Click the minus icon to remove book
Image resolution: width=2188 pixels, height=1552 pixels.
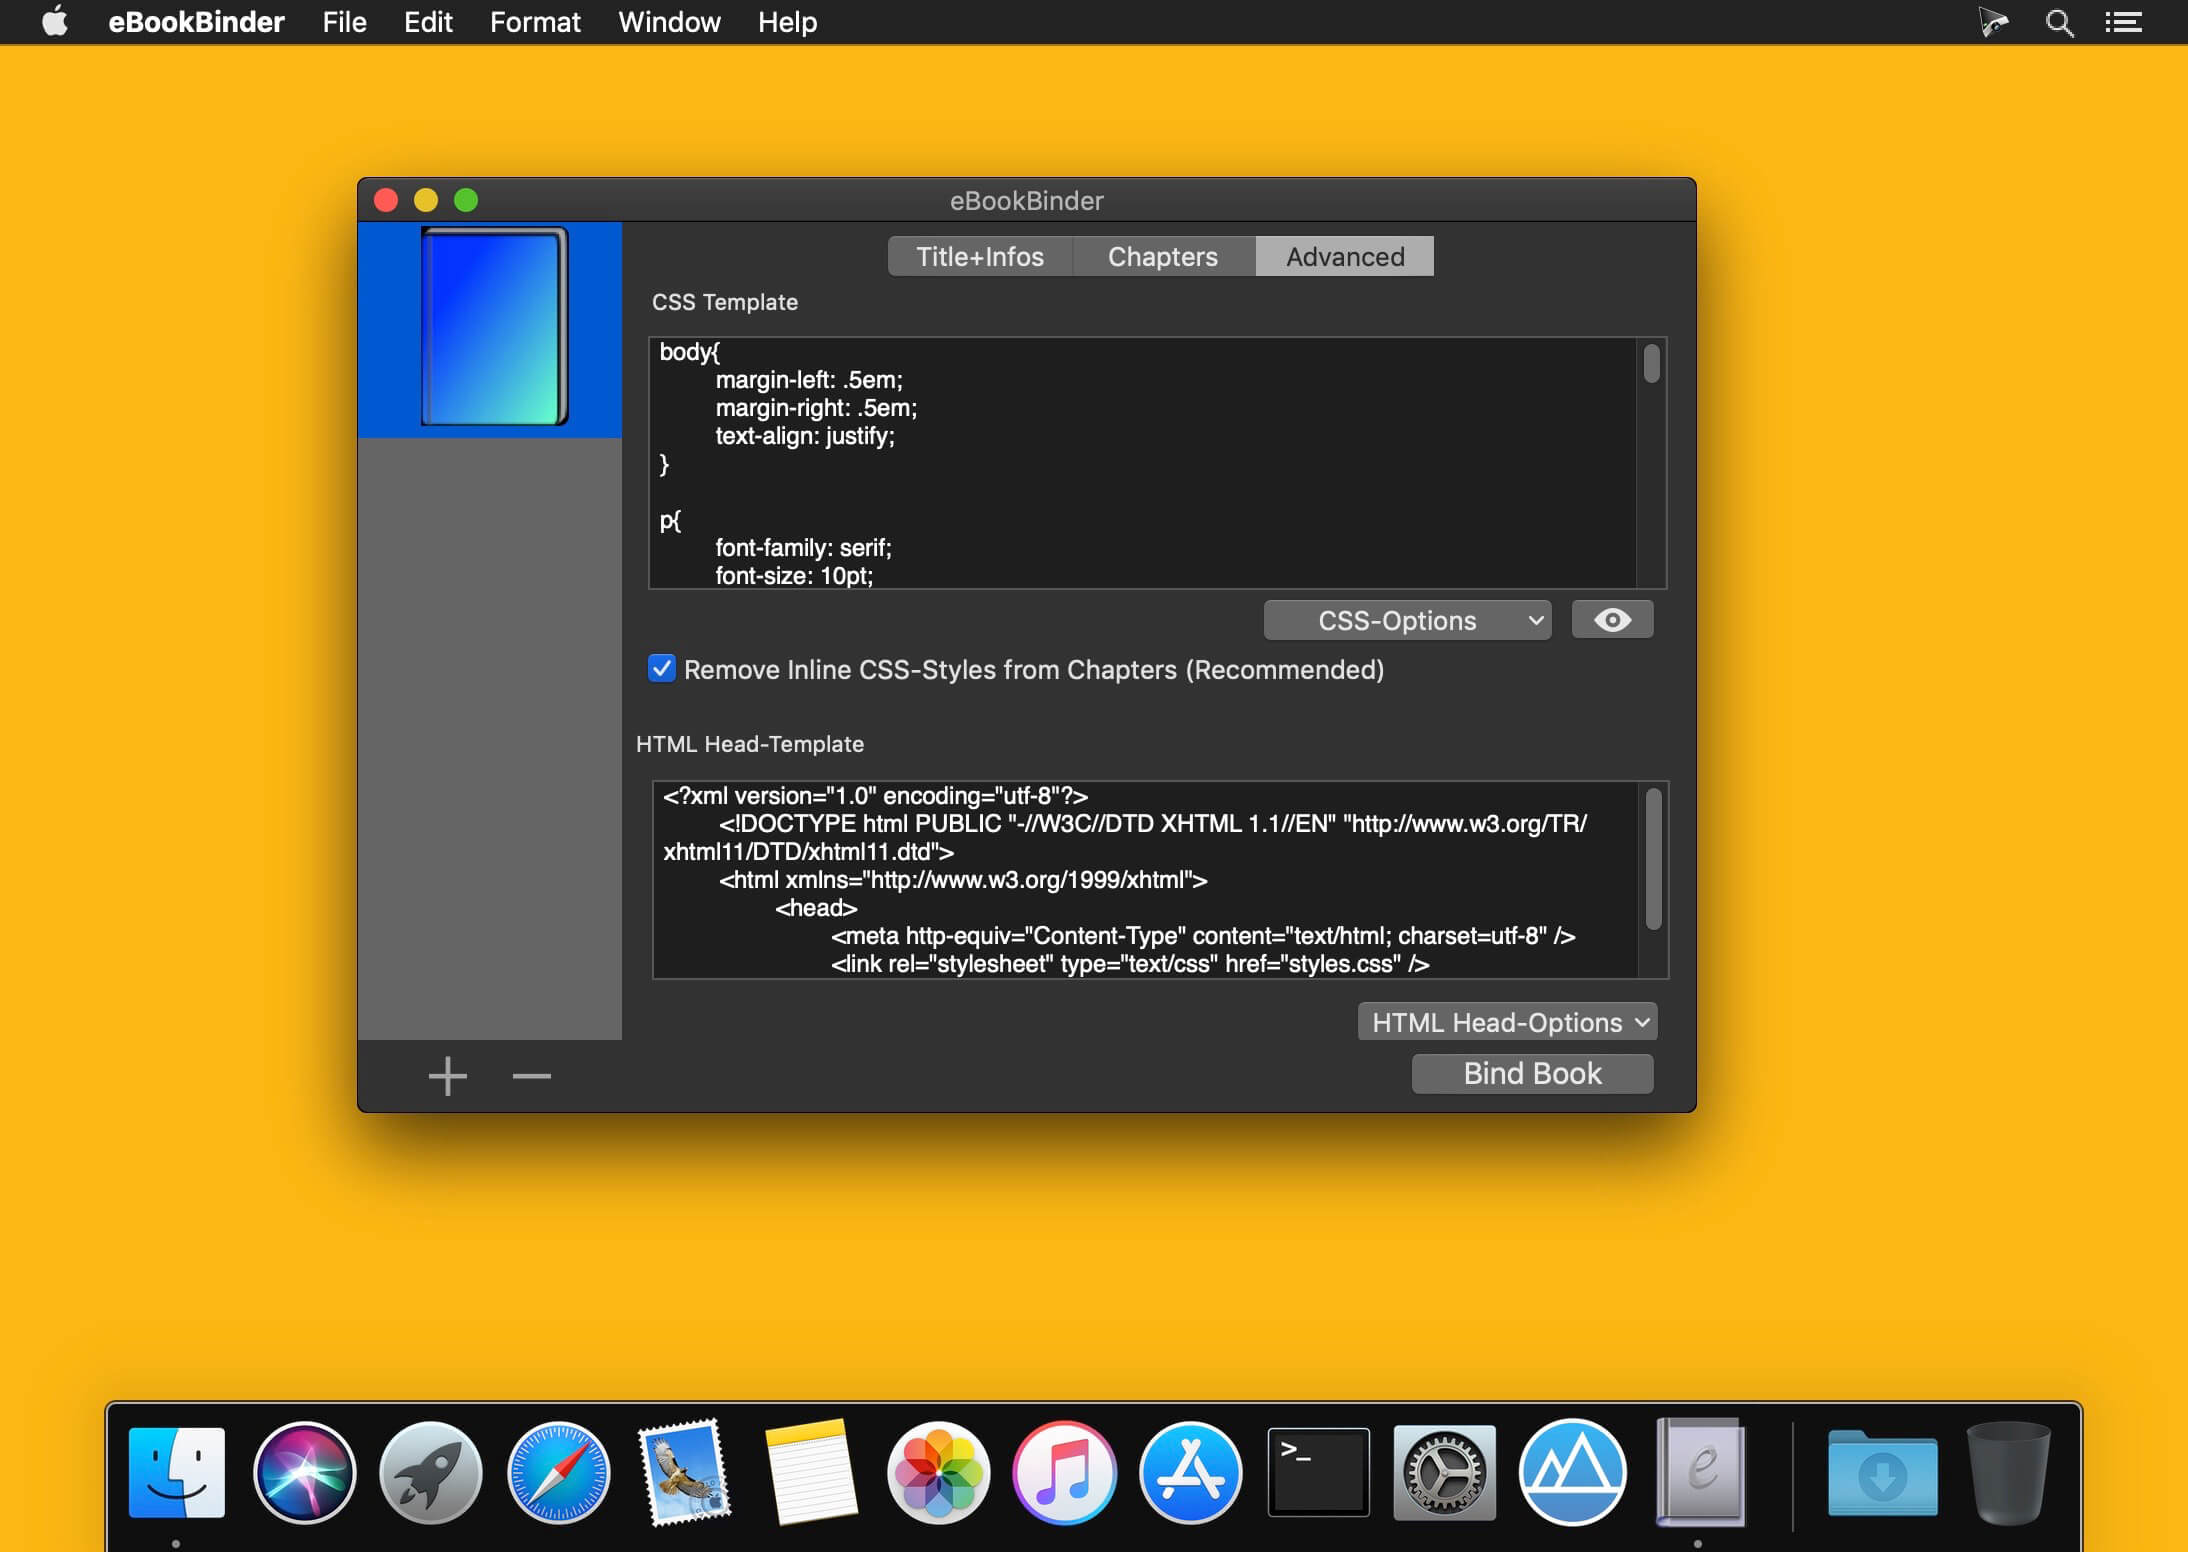click(531, 1077)
